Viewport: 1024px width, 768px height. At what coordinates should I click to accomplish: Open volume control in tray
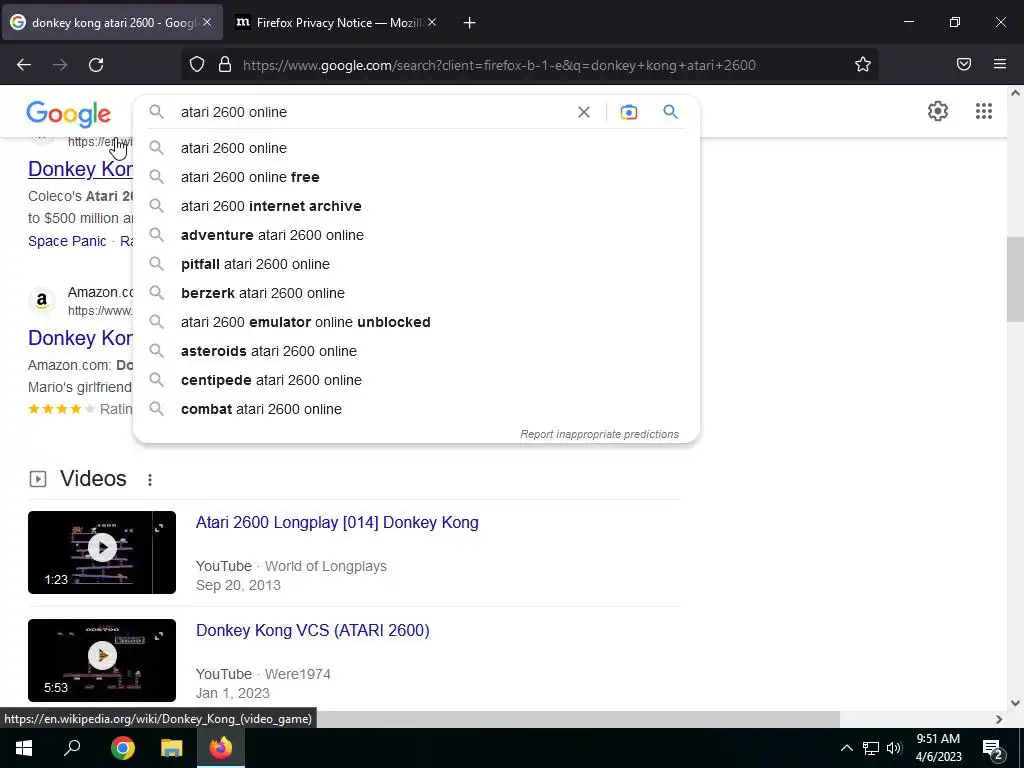(894, 748)
